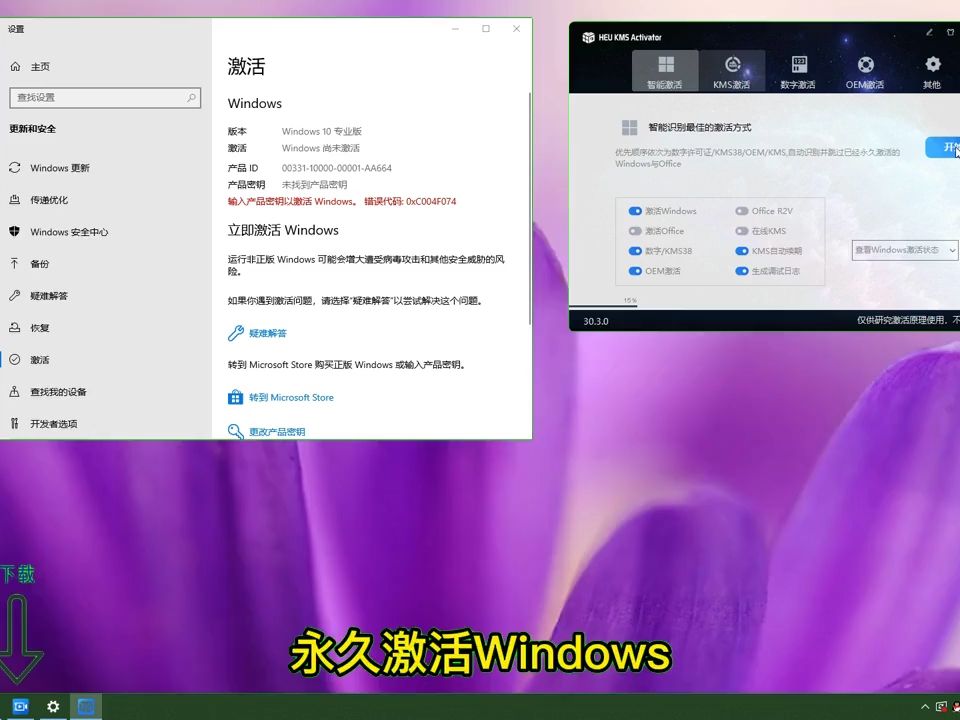Open the screen recorder taskbar icon
This screenshot has width=960, height=720.
click(20, 707)
